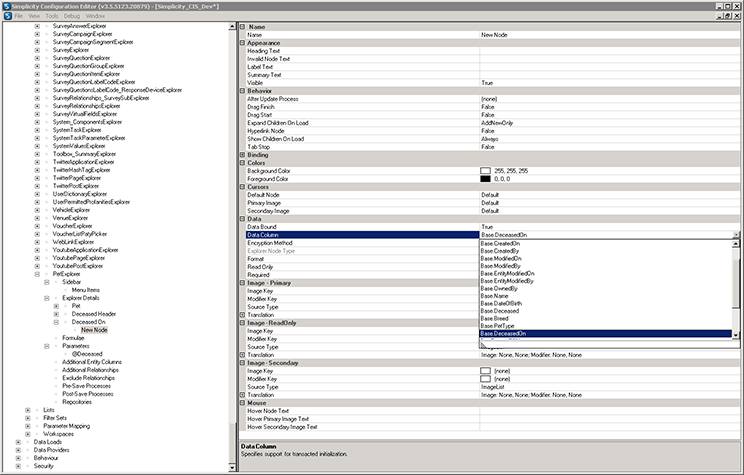Open the Tools menu
The image size is (744, 475).
[52, 16]
